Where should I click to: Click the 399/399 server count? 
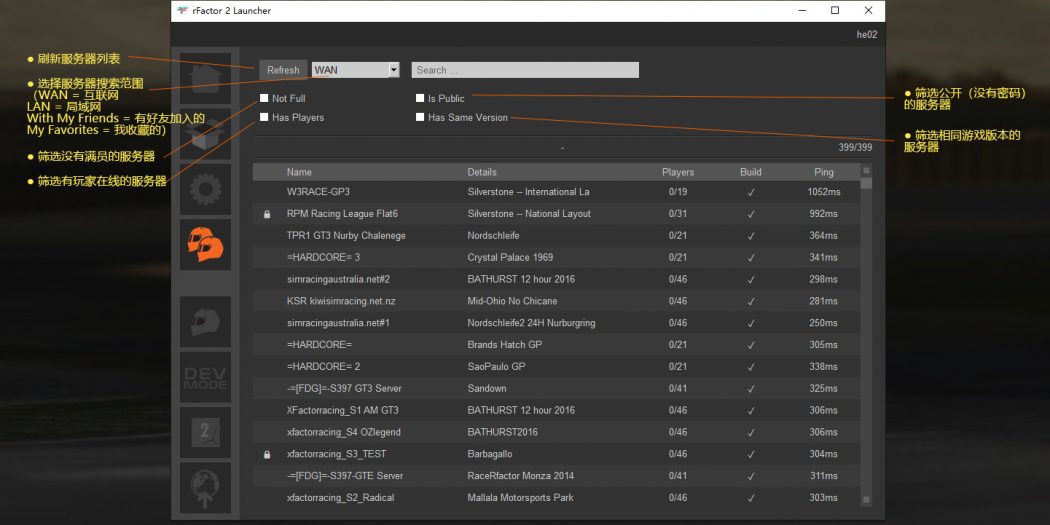(855, 147)
